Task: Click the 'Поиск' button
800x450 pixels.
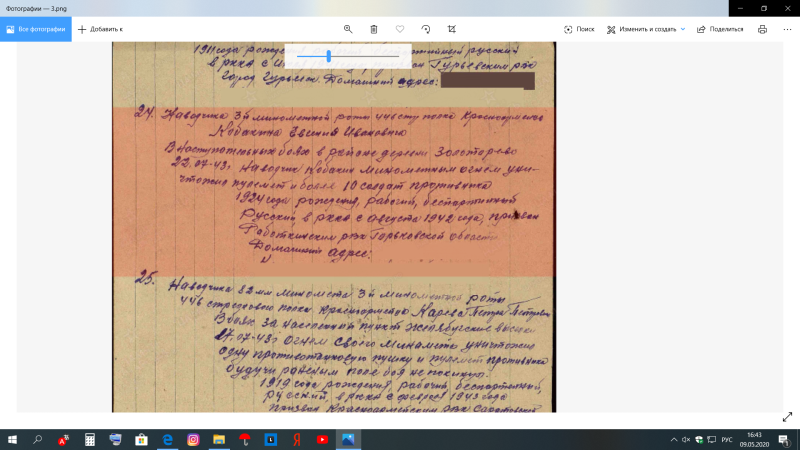Action: point(579,29)
